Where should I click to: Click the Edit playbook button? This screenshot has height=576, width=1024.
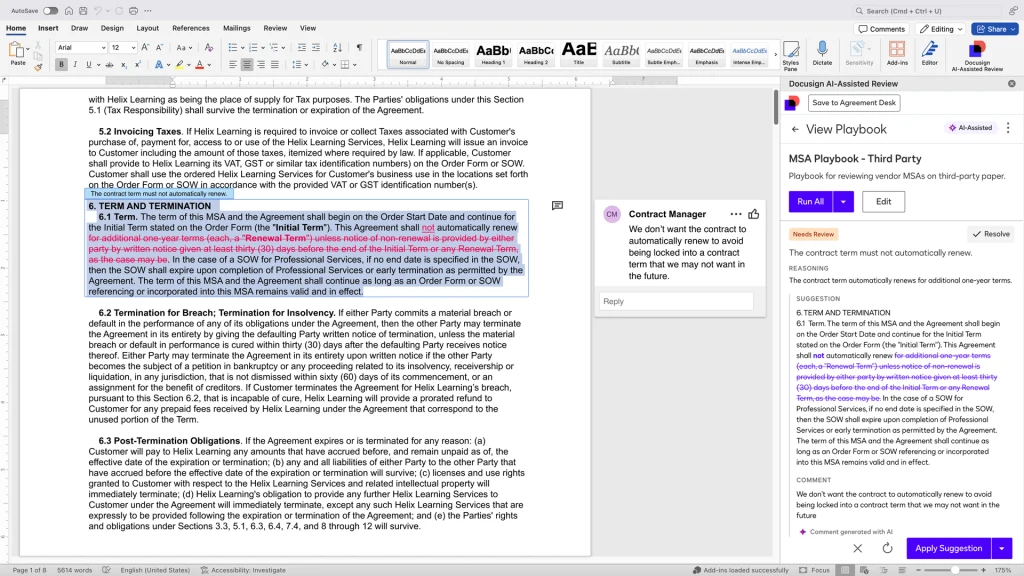(x=883, y=201)
